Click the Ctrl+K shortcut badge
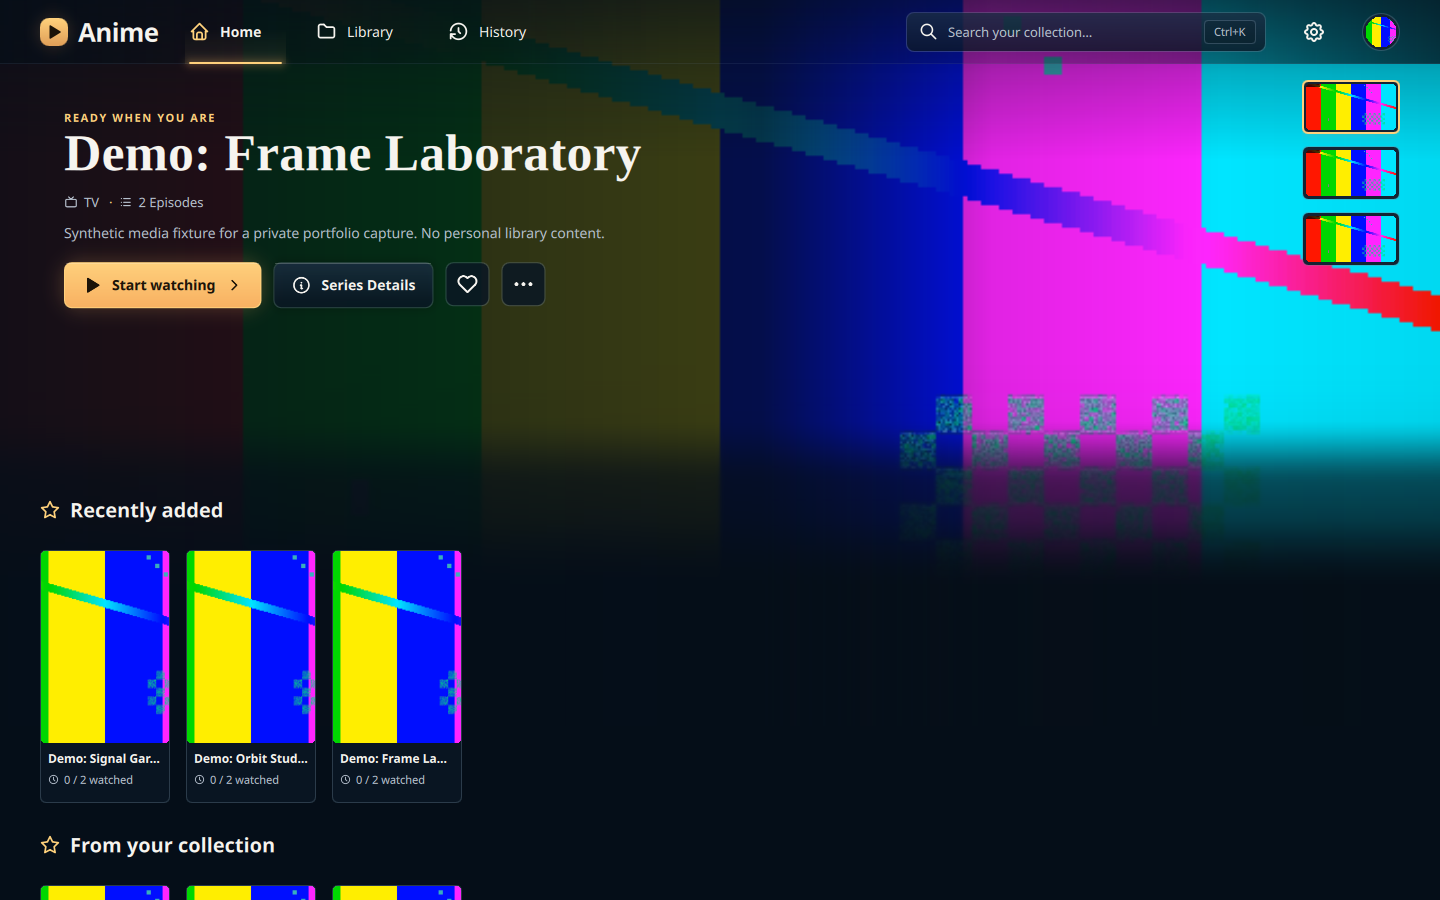The height and width of the screenshot is (900, 1440). 1229,32
